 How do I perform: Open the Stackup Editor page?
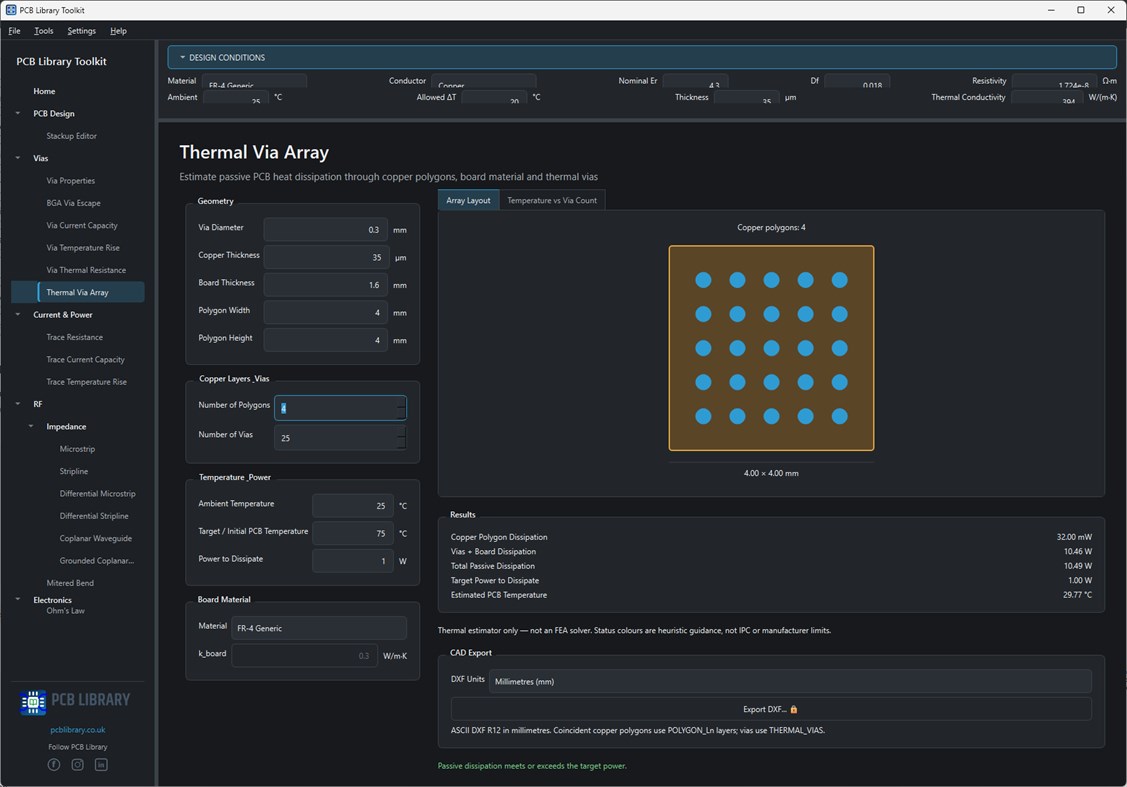coord(71,136)
